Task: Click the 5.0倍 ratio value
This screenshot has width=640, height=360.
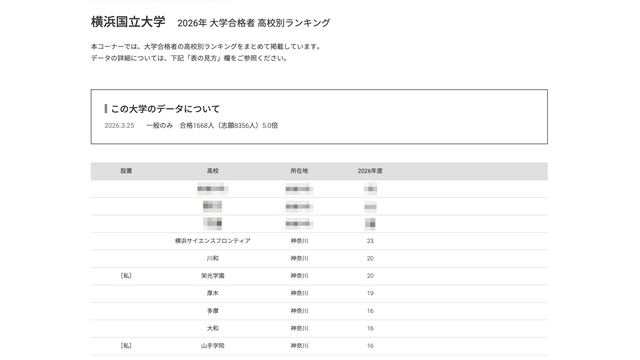Action: [x=270, y=125]
